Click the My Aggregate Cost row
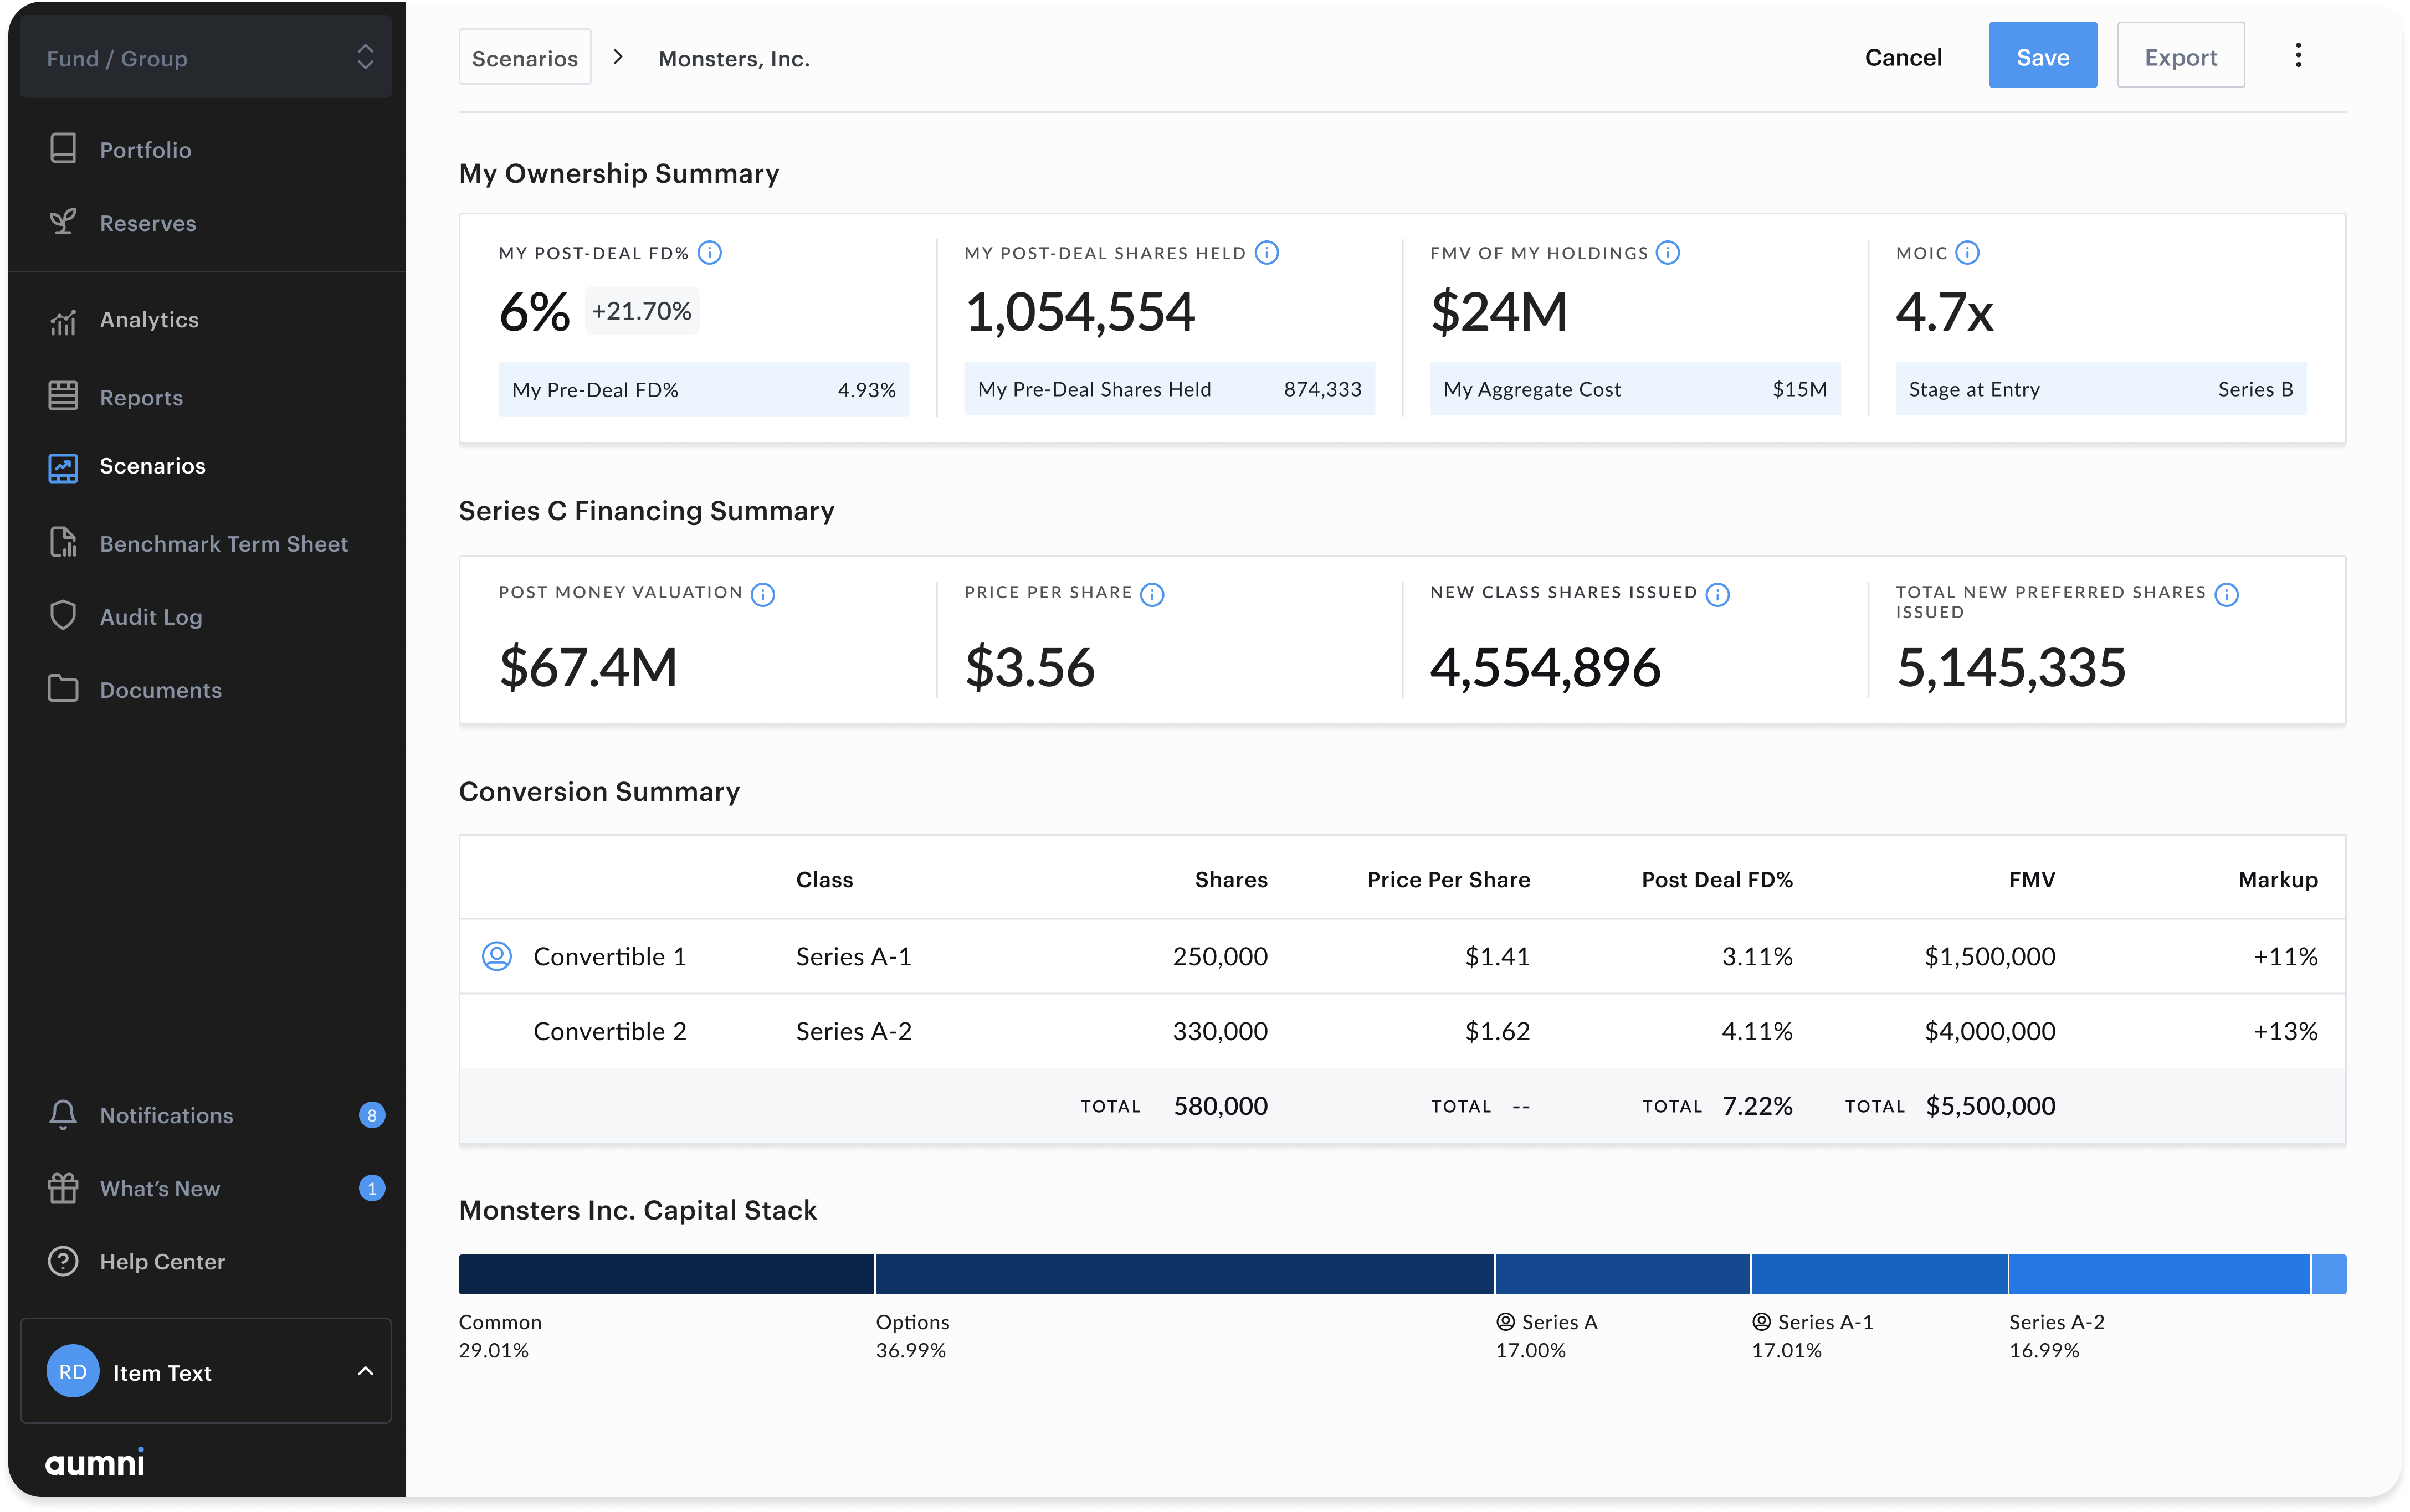The width and height of the screenshot is (2410, 1512). [x=1635, y=389]
